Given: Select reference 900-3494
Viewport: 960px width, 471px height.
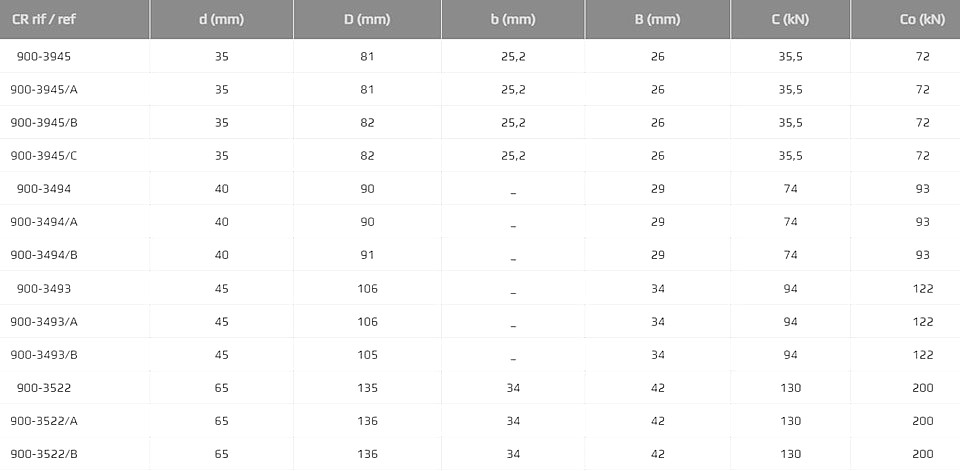Looking at the screenshot, I should [44, 189].
